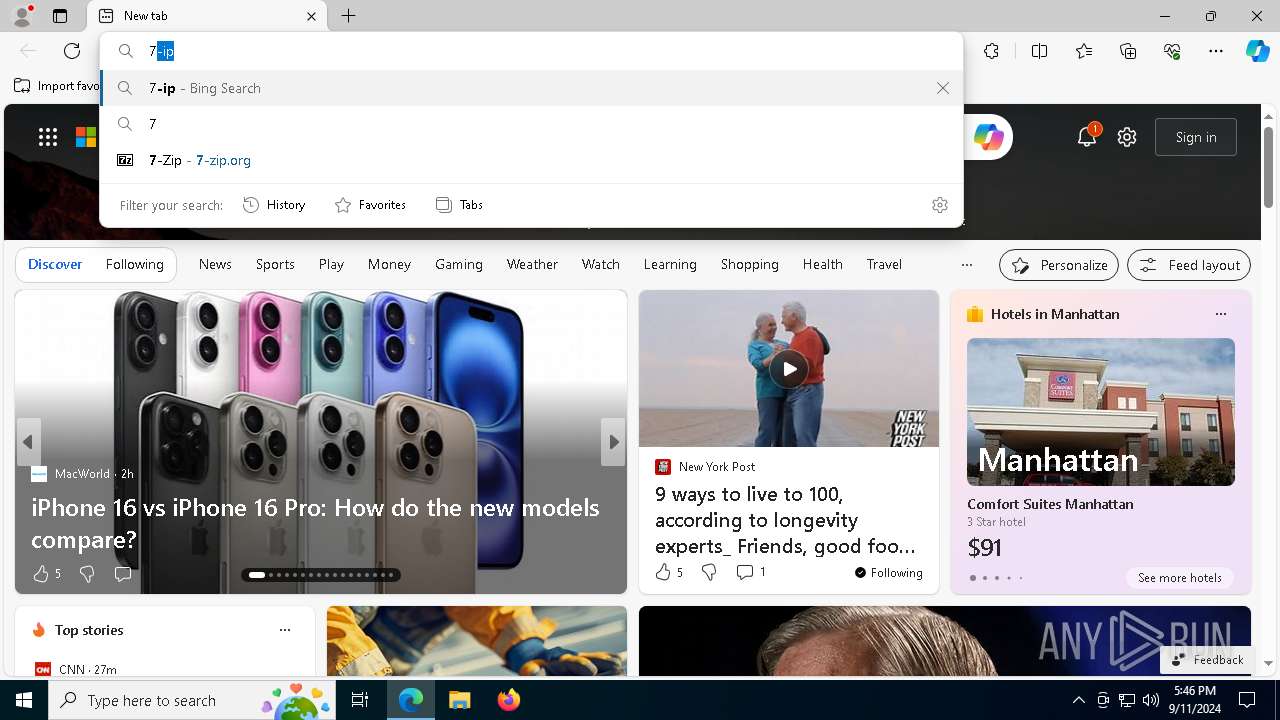
Task: Open notifications bell on the page
Action: click(x=1087, y=137)
